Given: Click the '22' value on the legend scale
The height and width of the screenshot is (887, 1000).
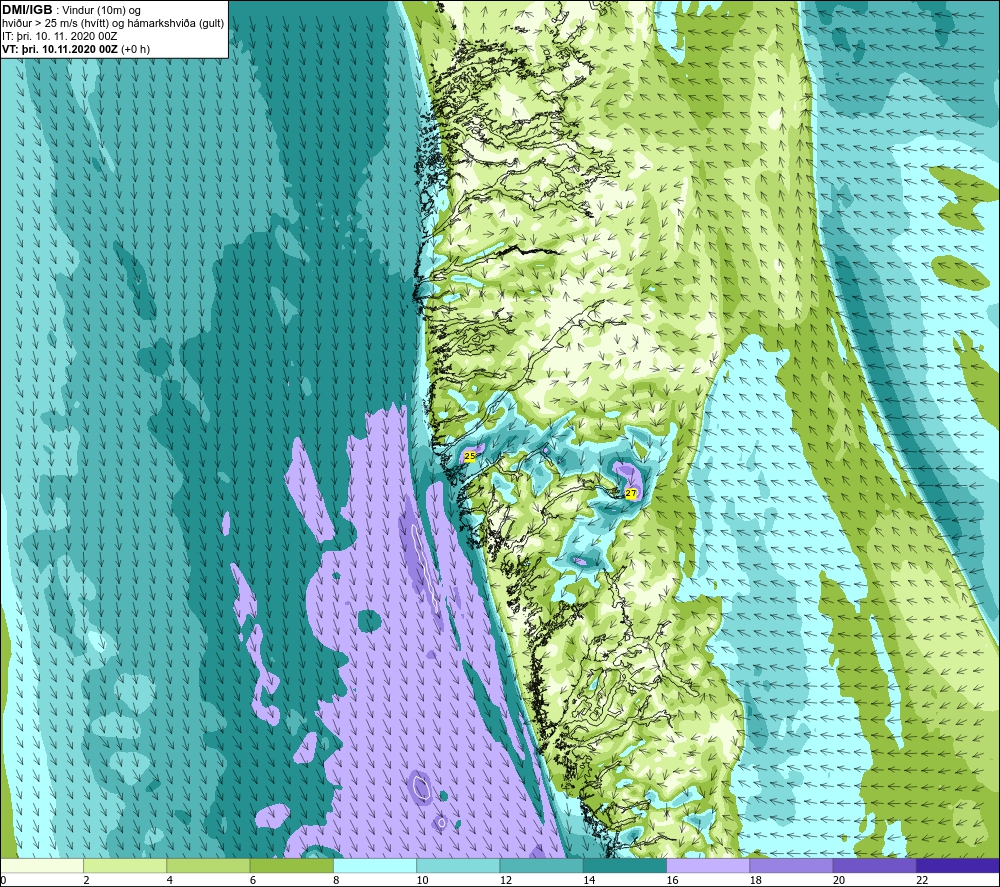Looking at the screenshot, I should tap(922, 880).
